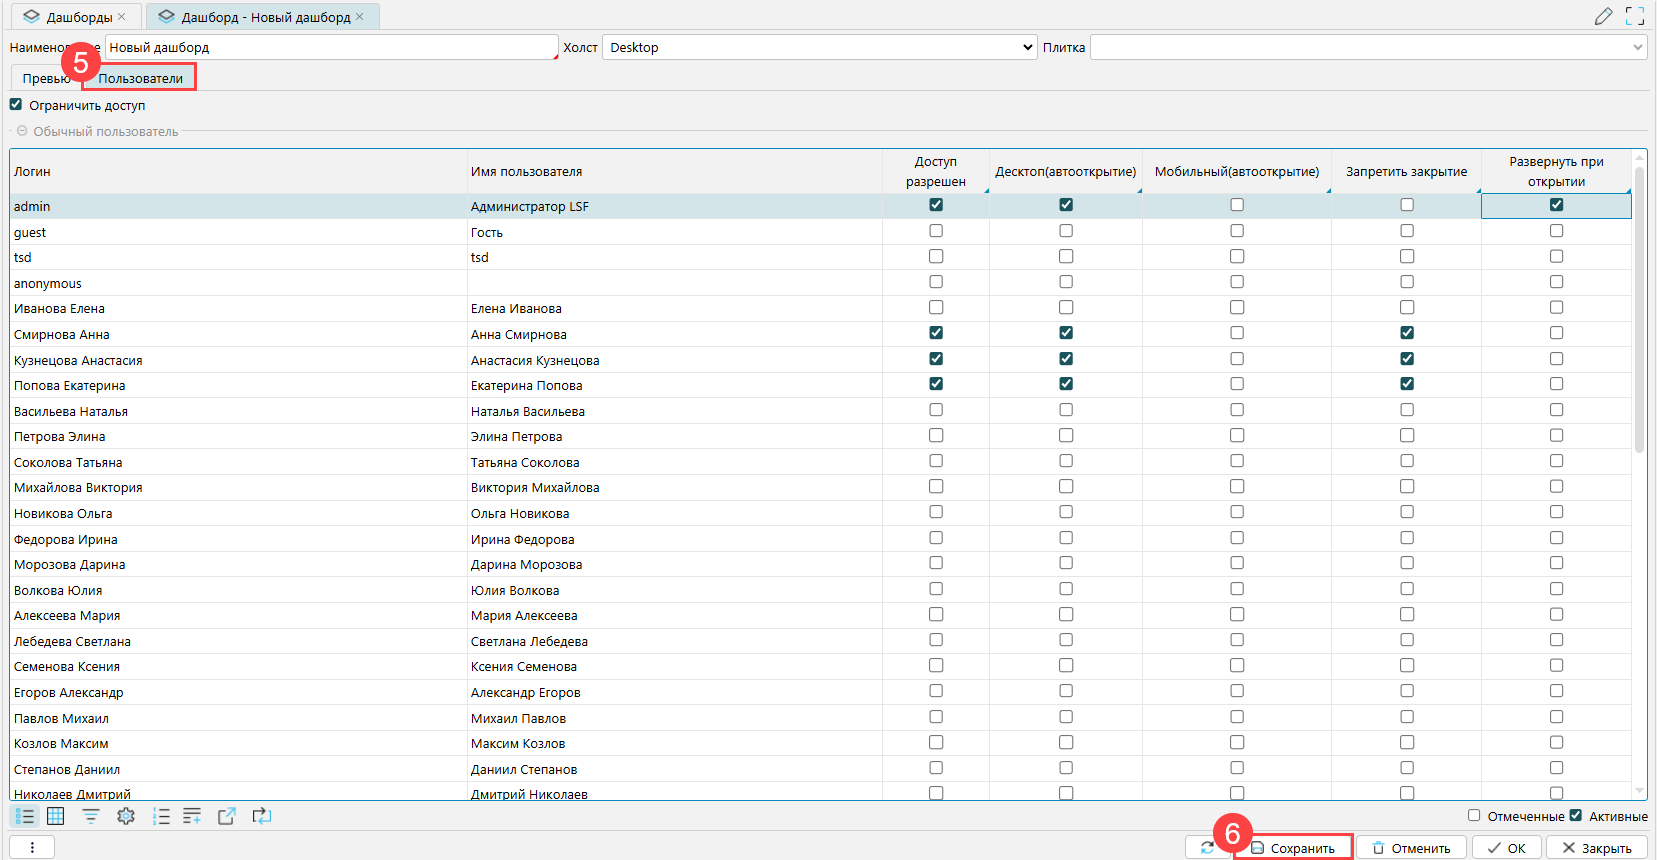Click the pencil edit icon at top right
The image size is (1657, 860).
[x=1603, y=16]
